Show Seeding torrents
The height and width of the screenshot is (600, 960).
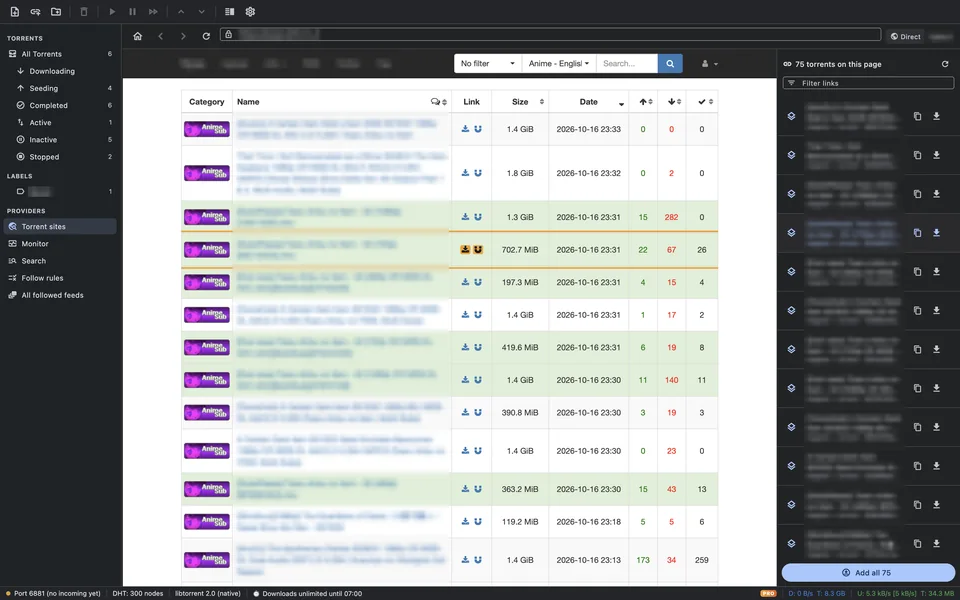[61, 88]
